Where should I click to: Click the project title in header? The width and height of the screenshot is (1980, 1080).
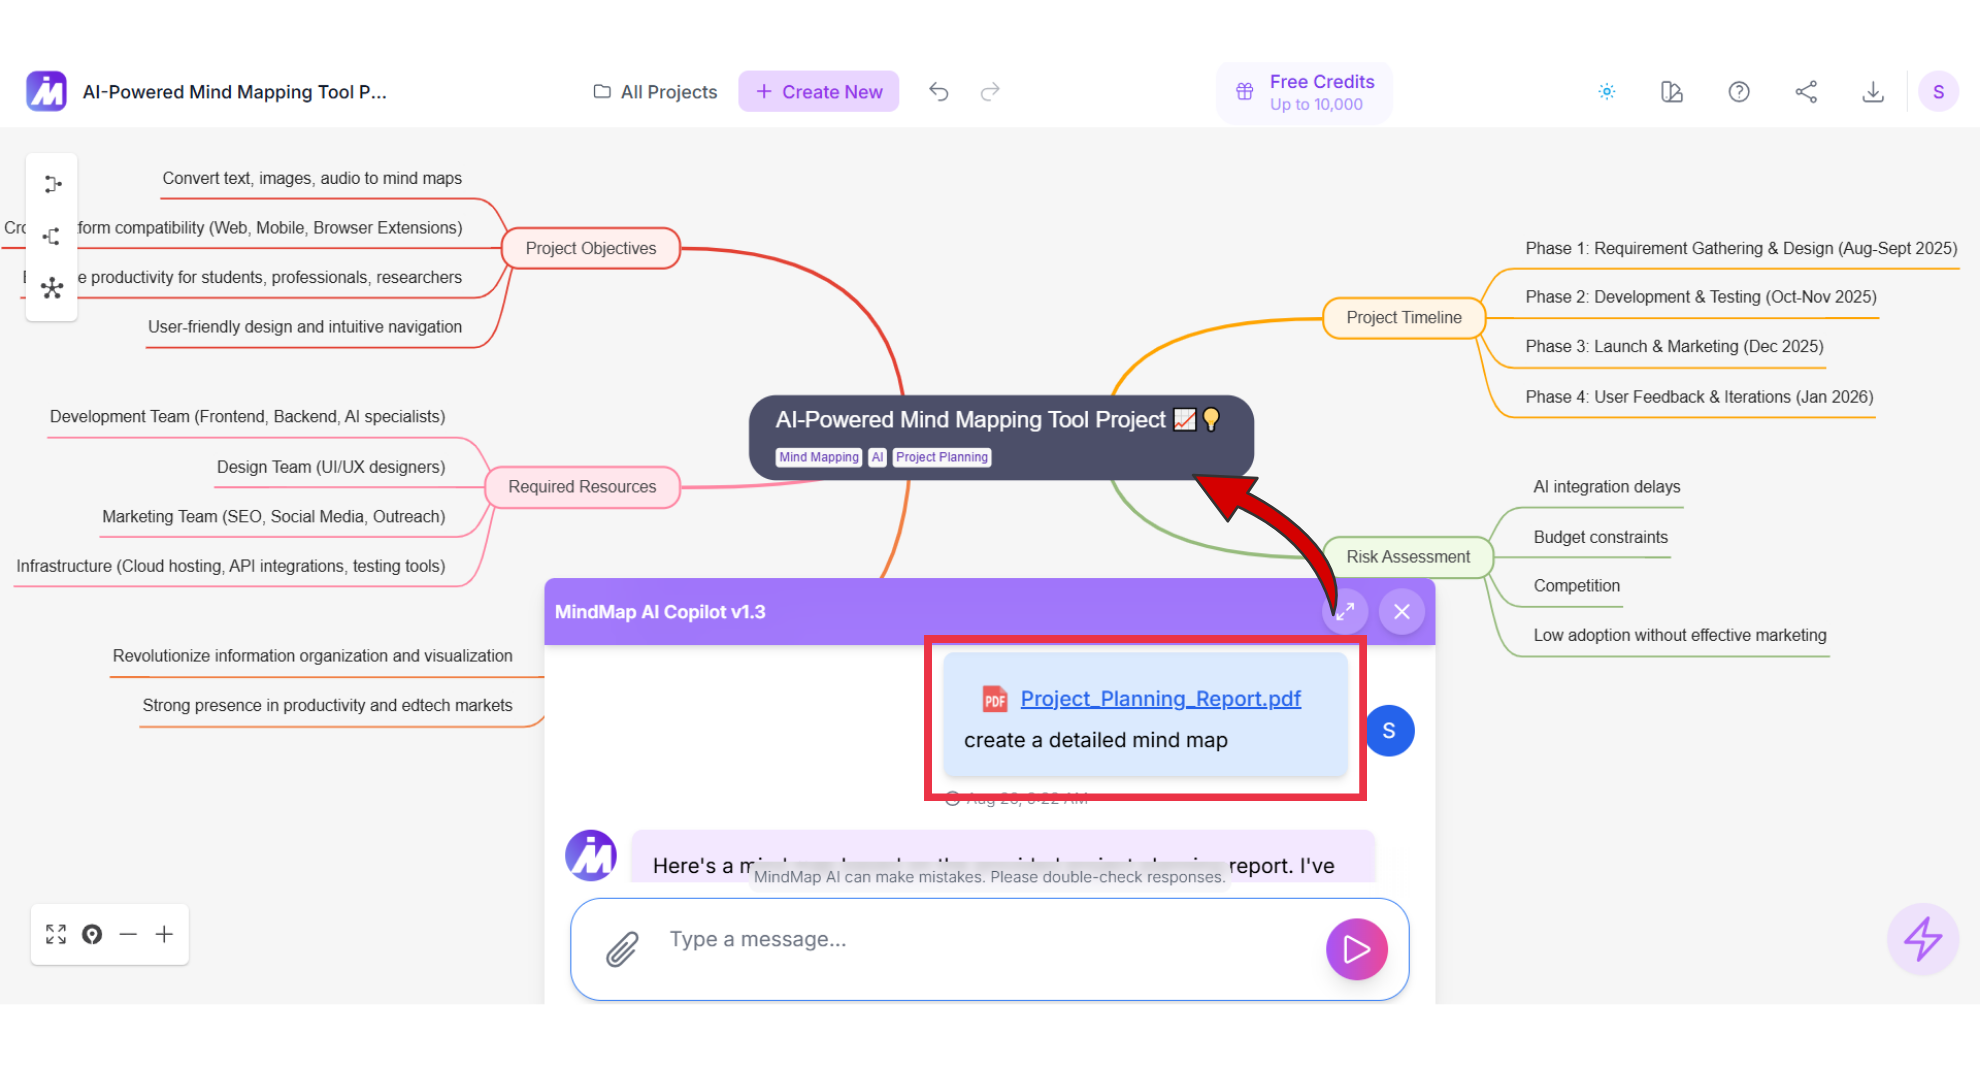pyautogui.click(x=235, y=92)
